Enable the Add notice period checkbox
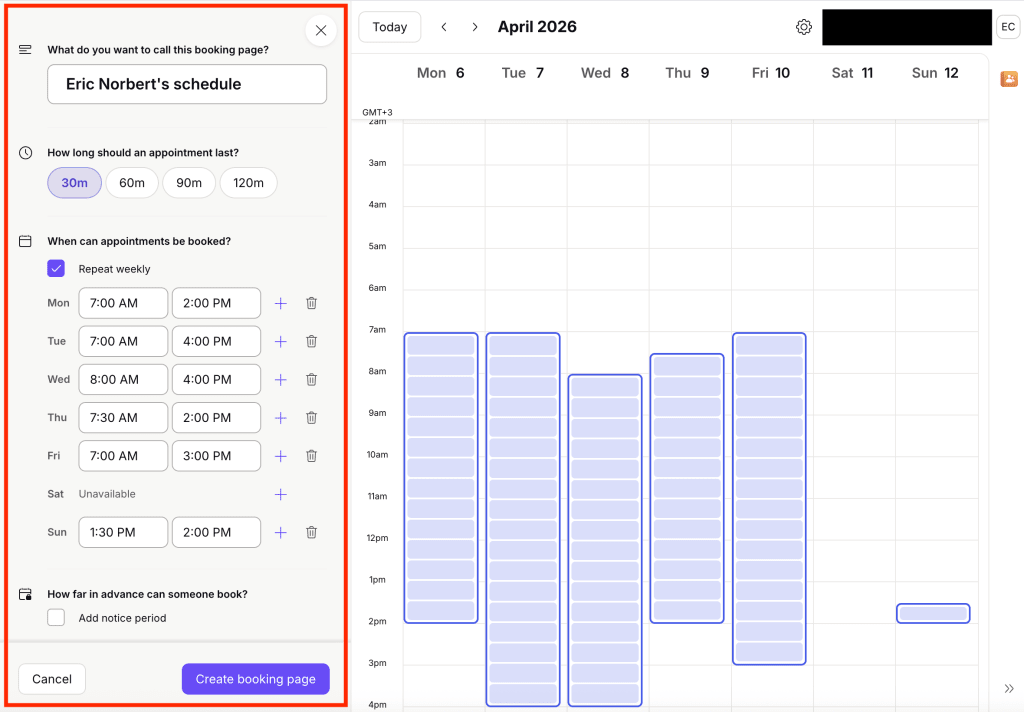The image size is (1024, 712). coord(56,618)
